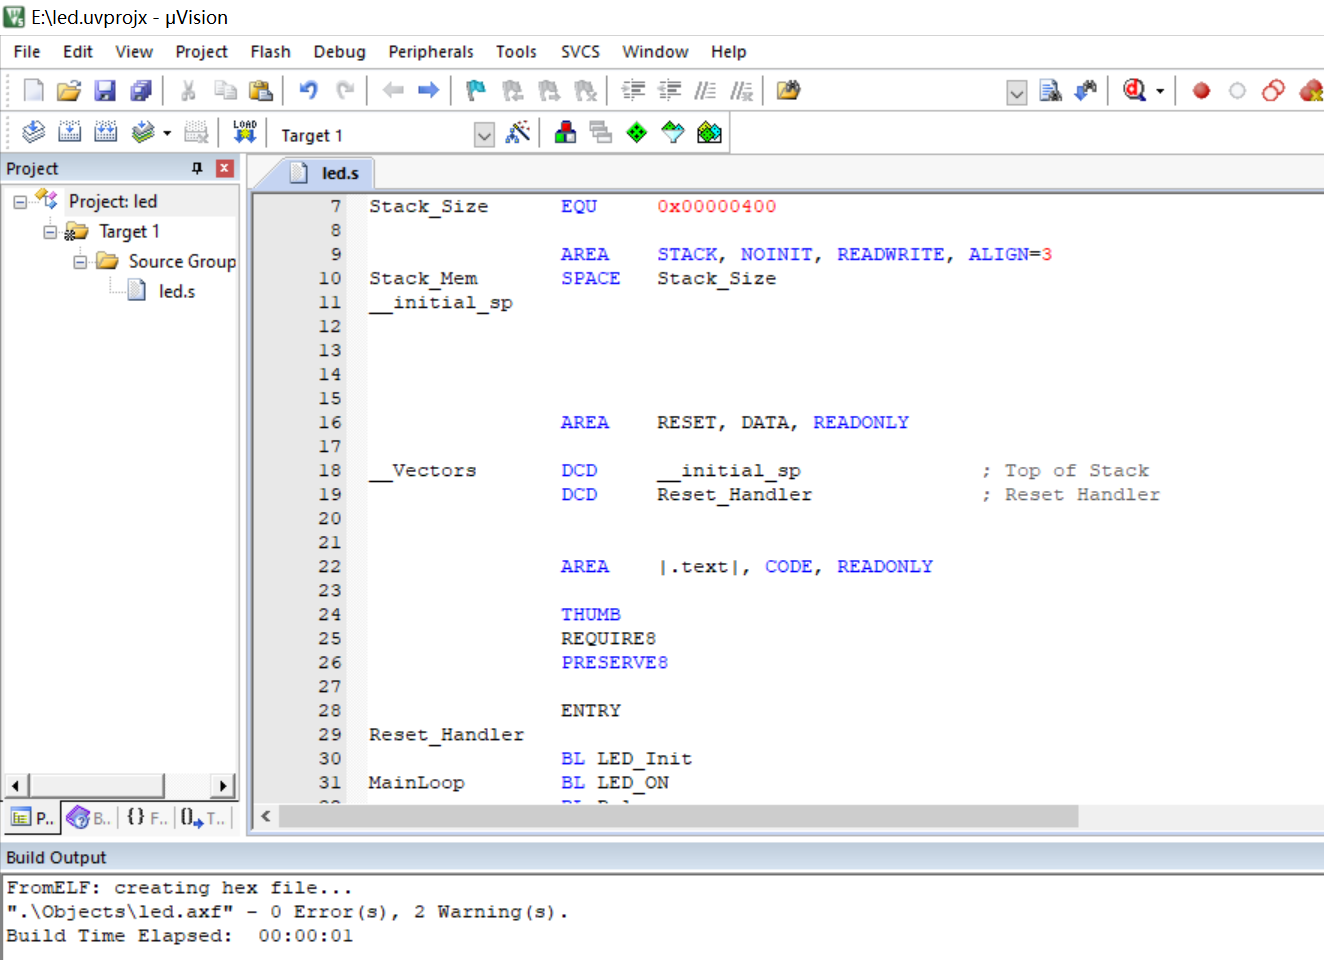
Task: Open the Project menu
Action: coord(201,52)
